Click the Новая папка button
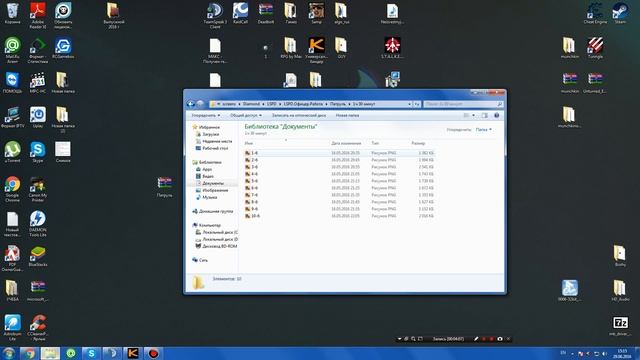Screen dimensions: 640x360 pos(347,116)
